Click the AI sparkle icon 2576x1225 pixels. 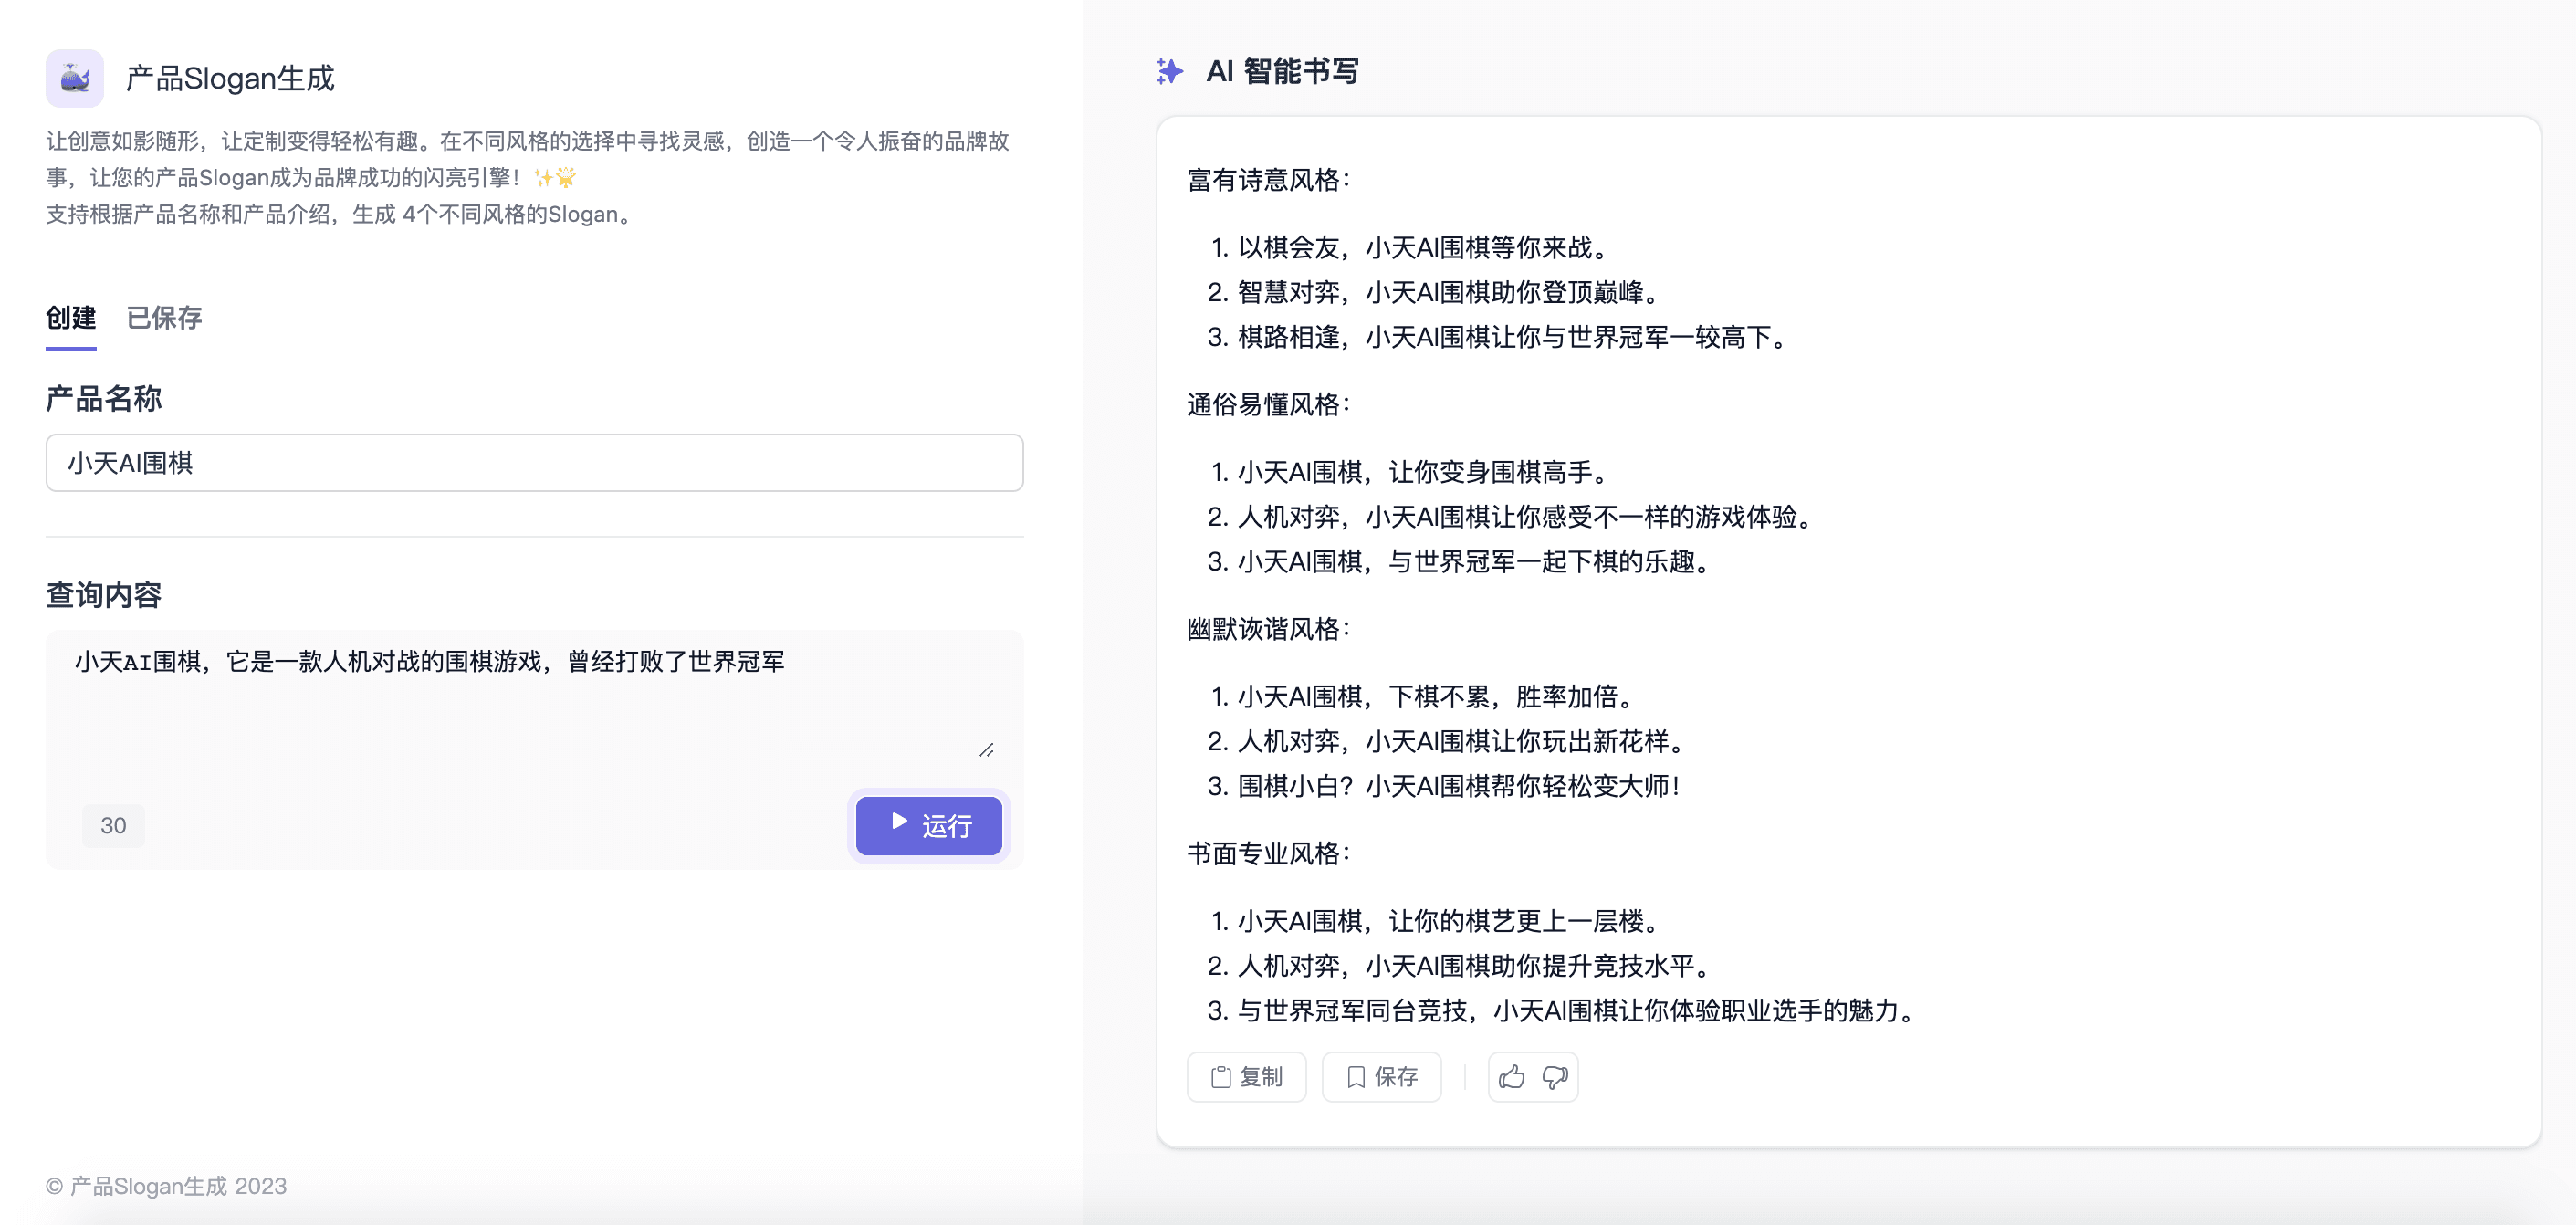point(1169,71)
